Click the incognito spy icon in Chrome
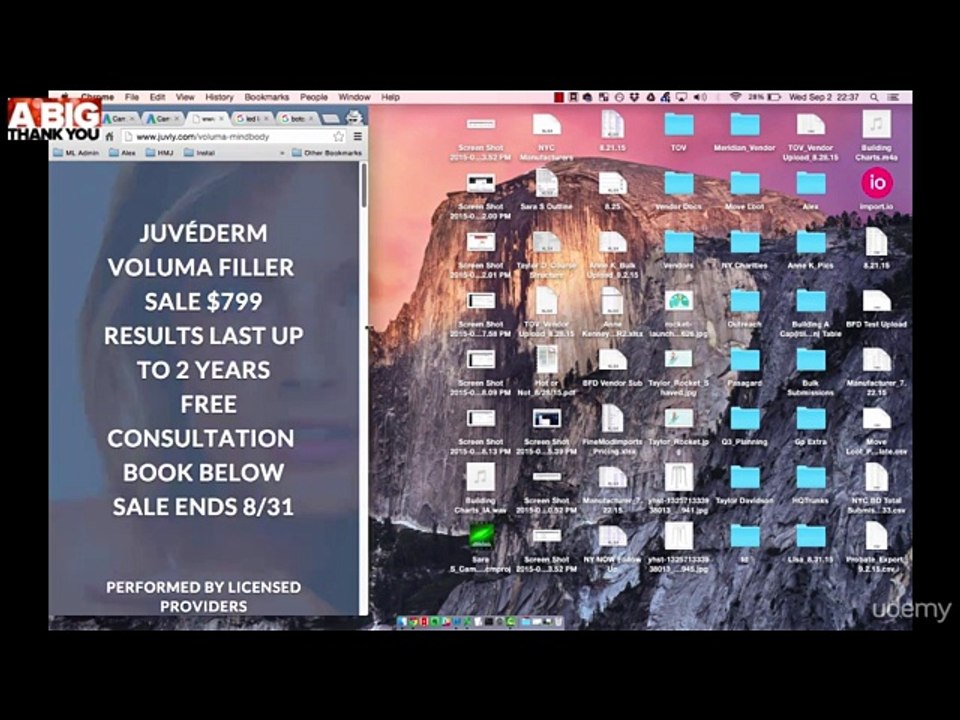The width and height of the screenshot is (960, 720). [354, 117]
